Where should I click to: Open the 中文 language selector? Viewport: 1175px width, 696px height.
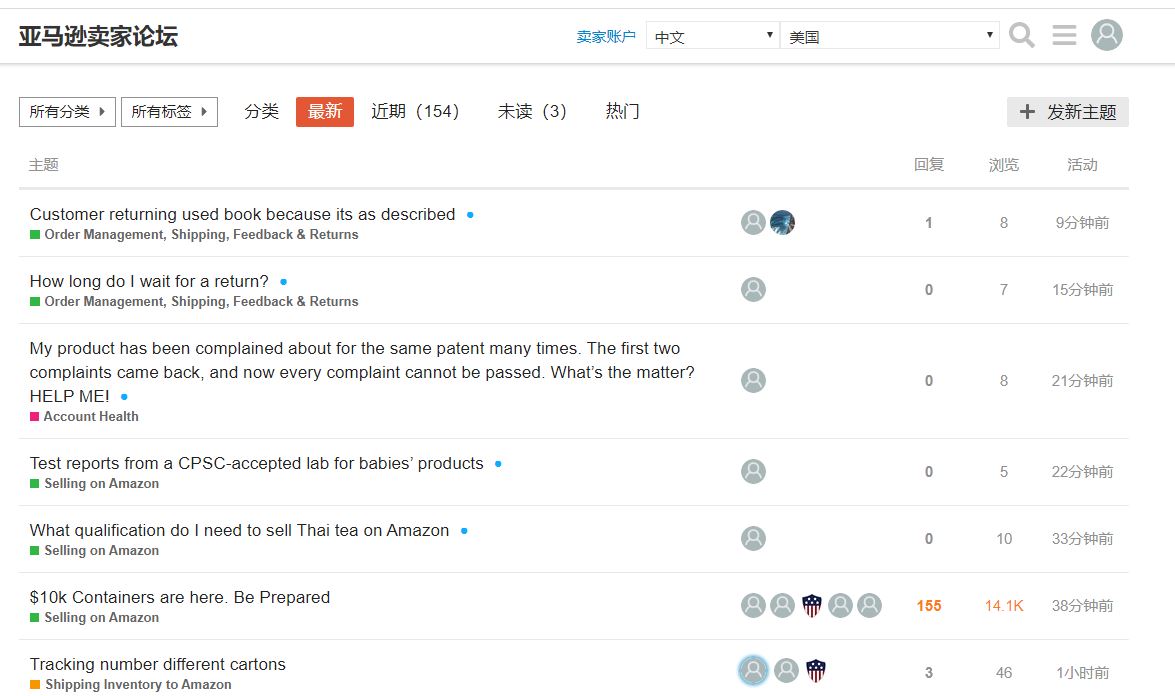712,36
